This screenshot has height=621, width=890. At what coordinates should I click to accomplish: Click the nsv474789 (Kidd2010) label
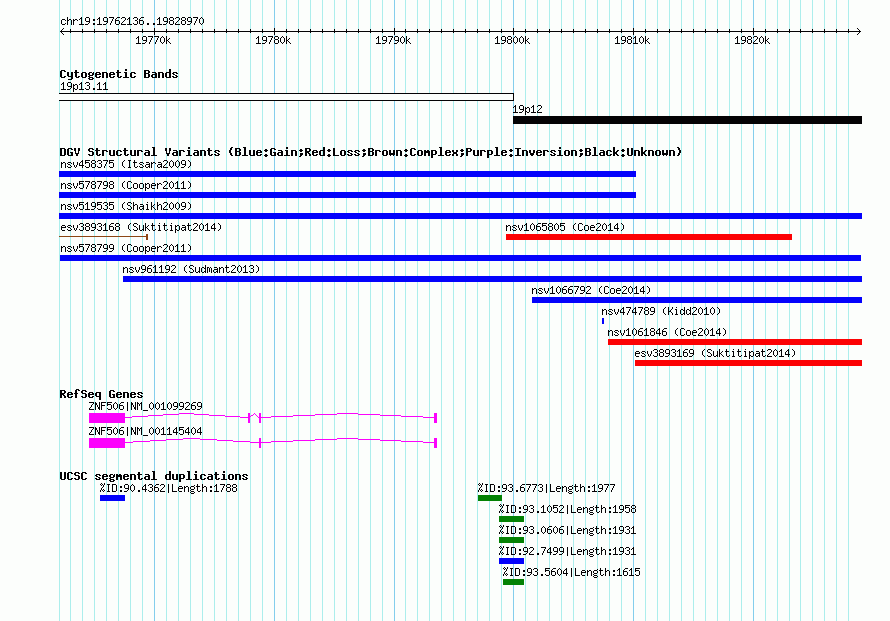661,311
